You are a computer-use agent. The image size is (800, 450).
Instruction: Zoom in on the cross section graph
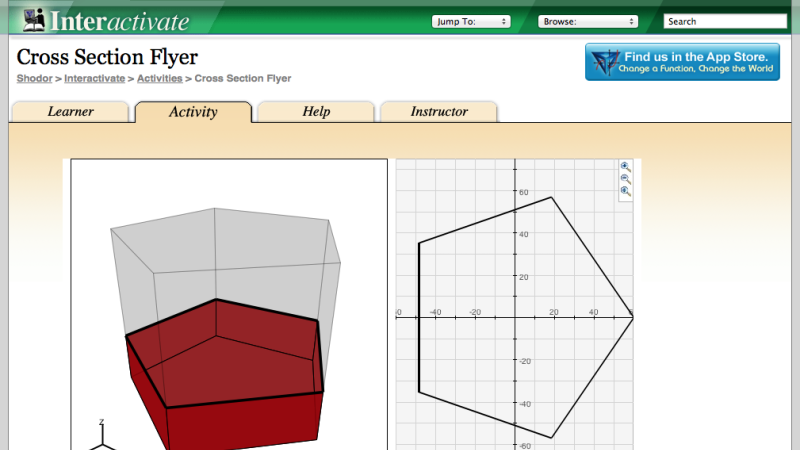coord(626,167)
